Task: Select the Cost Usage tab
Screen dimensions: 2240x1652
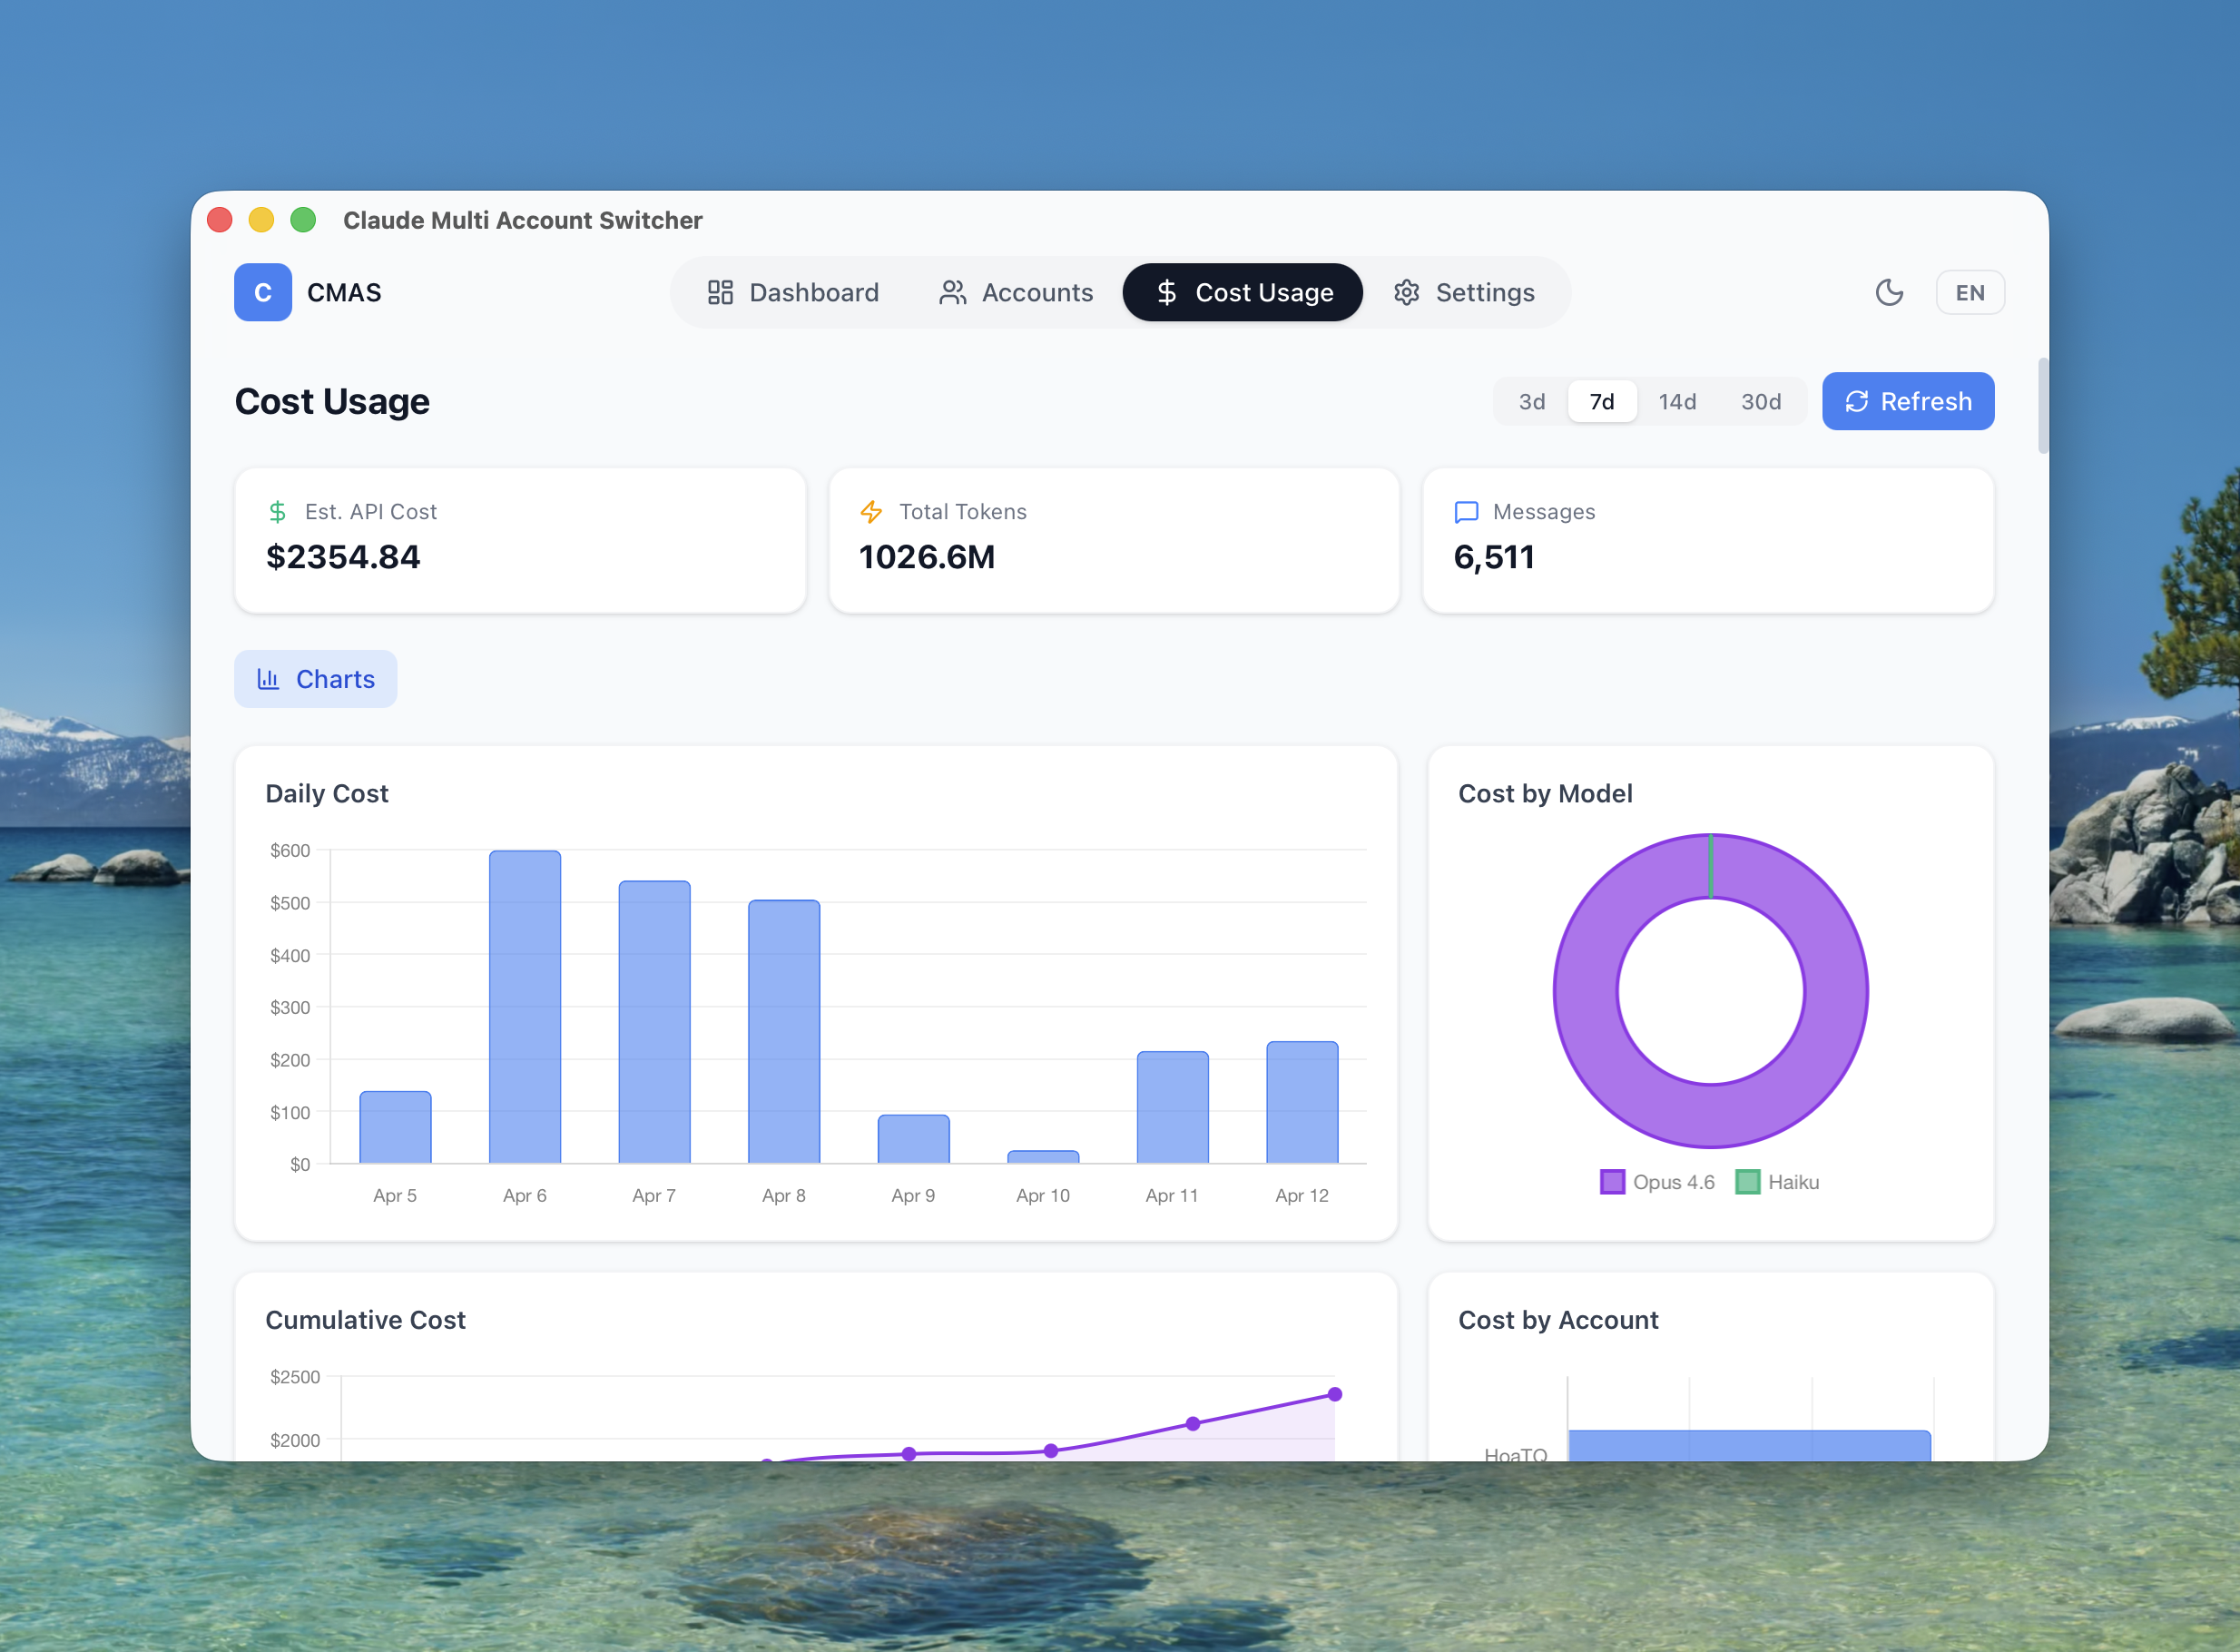Action: [x=1243, y=292]
